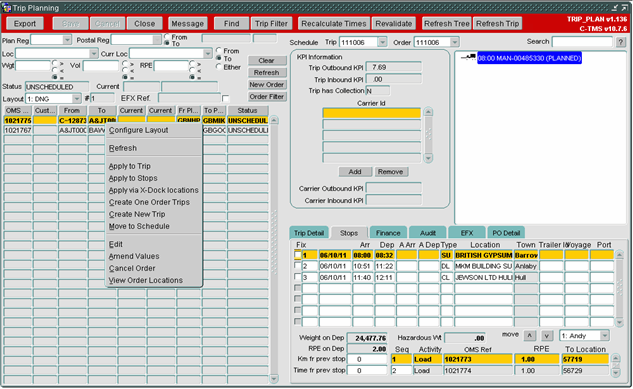The image size is (633, 389).
Task: Choose View Order Locations
Action: coord(145,280)
